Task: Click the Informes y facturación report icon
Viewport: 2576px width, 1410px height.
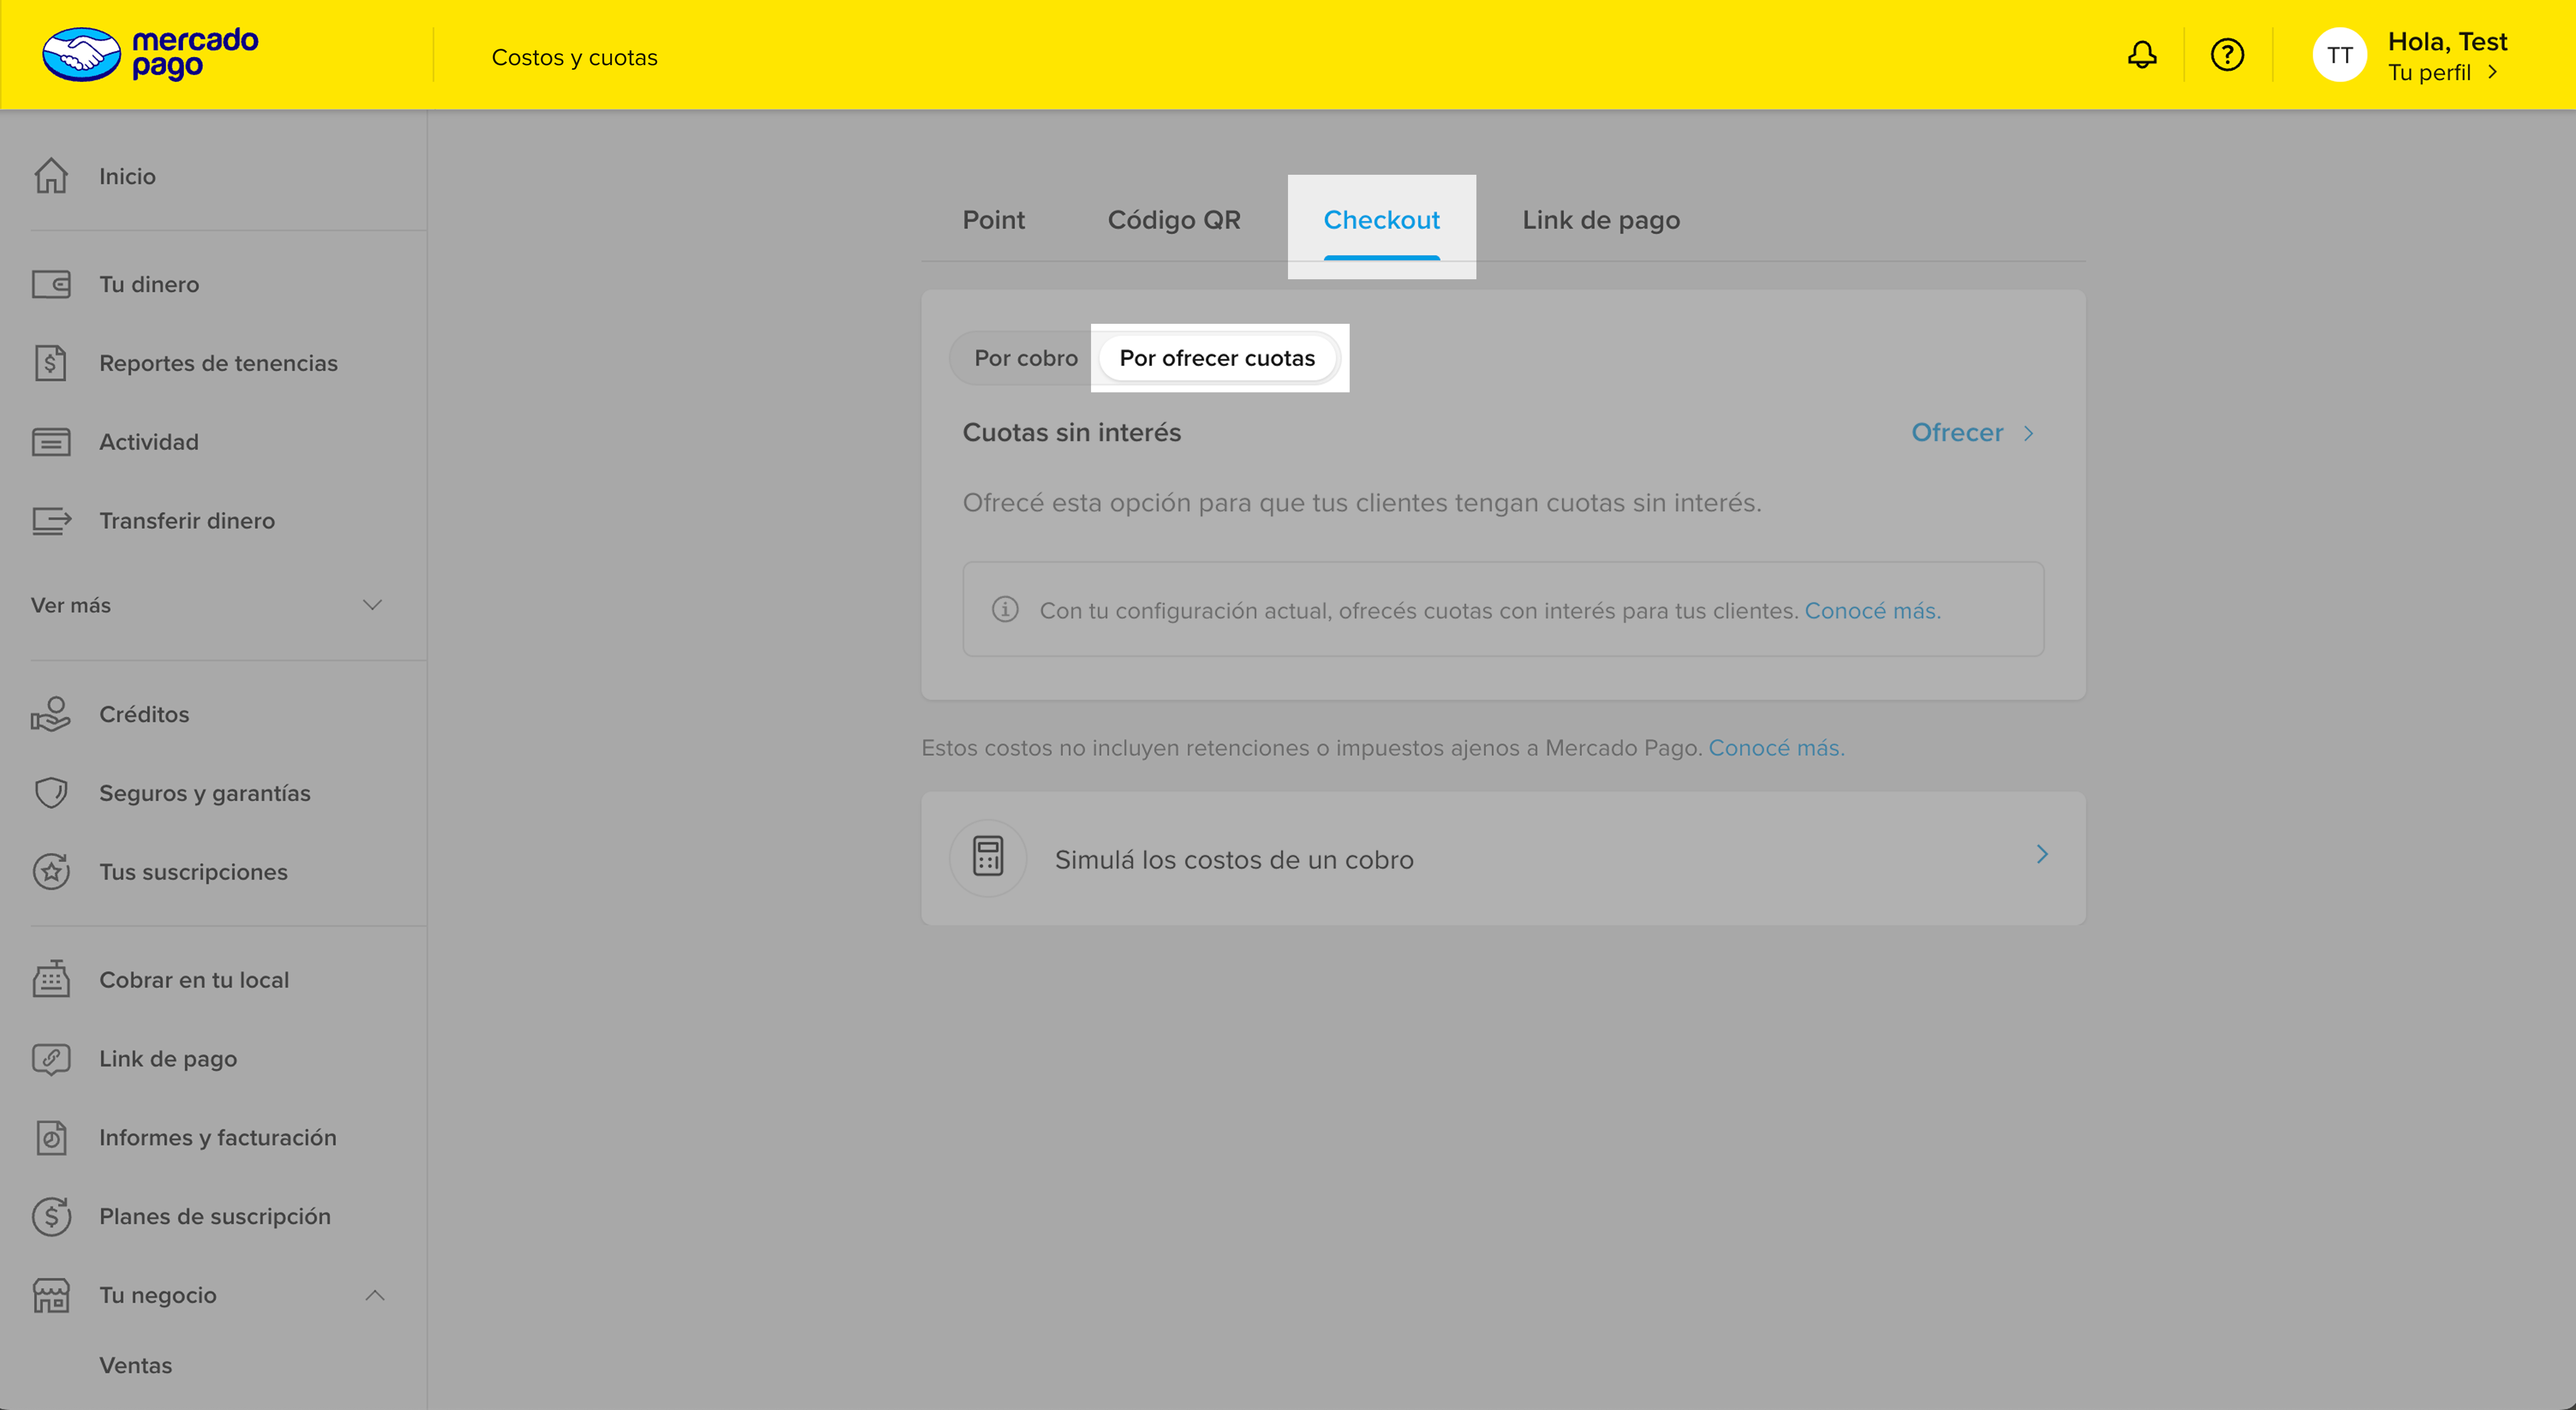Action: coord(51,1138)
